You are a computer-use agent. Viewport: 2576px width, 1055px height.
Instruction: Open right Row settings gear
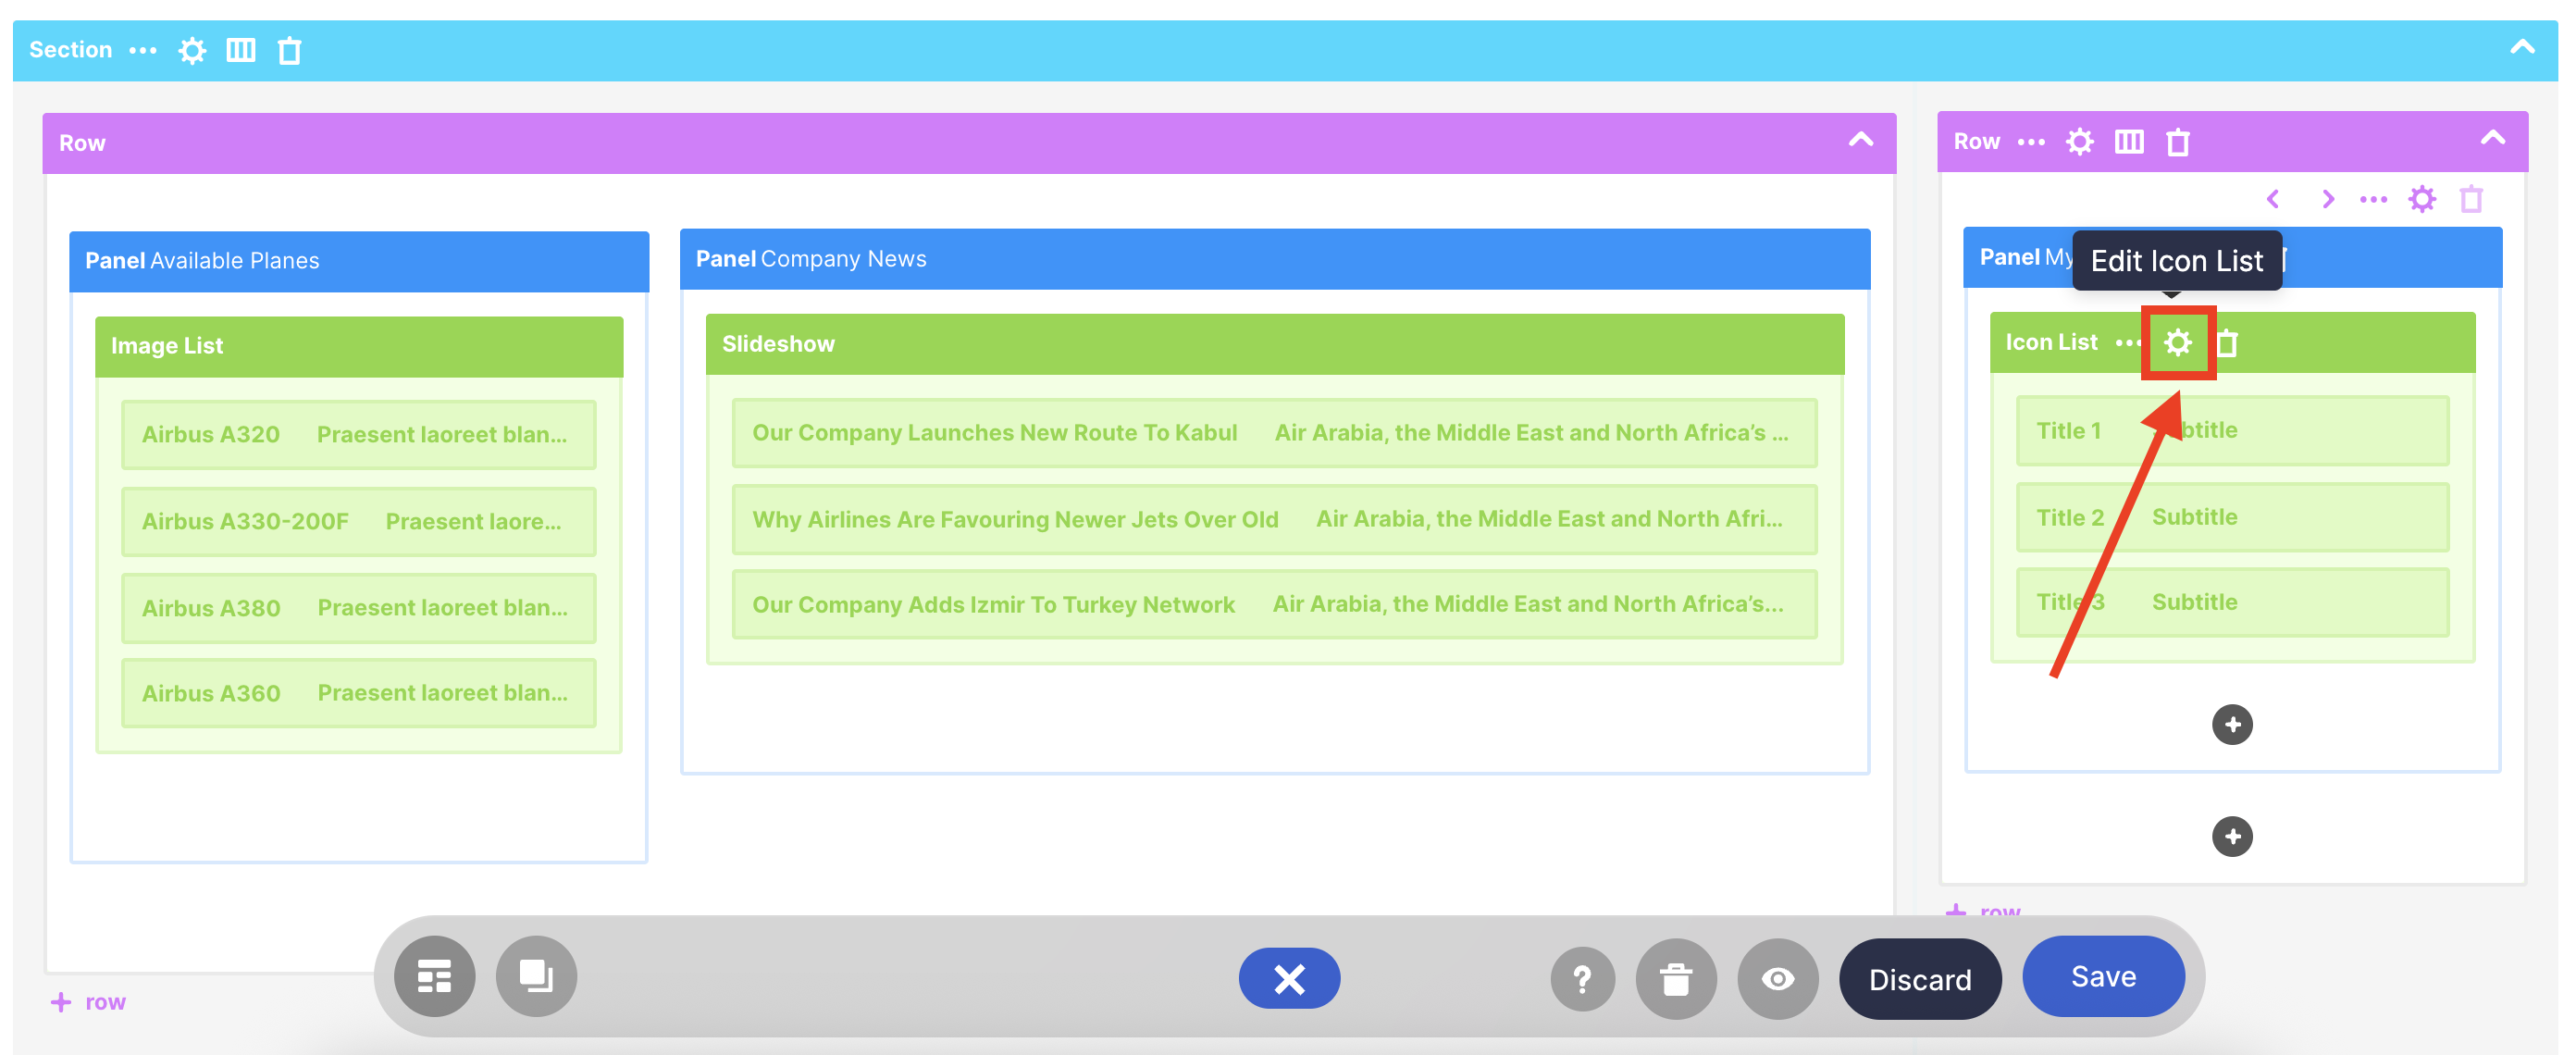pyautogui.click(x=2080, y=142)
